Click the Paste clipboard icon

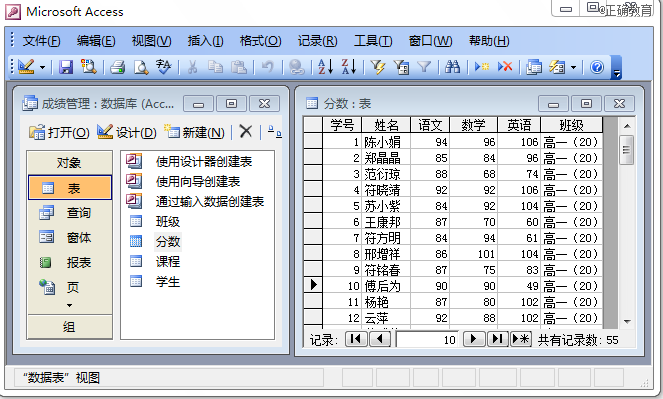[x=239, y=67]
